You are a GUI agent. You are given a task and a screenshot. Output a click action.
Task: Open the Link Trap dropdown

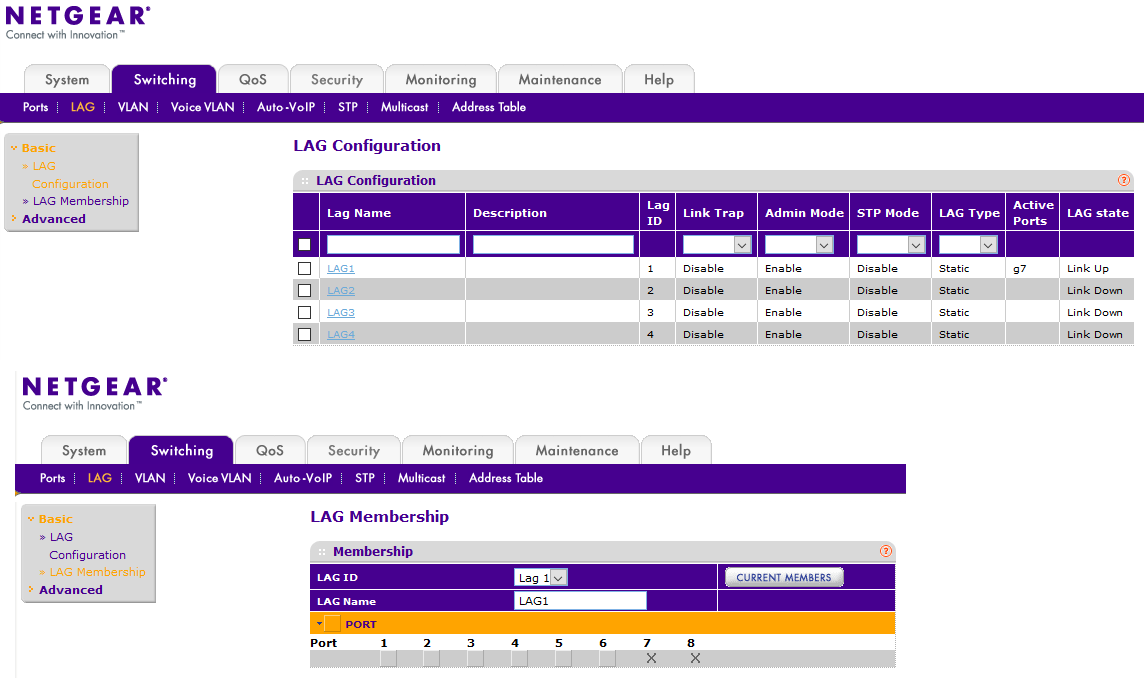pos(716,244)
